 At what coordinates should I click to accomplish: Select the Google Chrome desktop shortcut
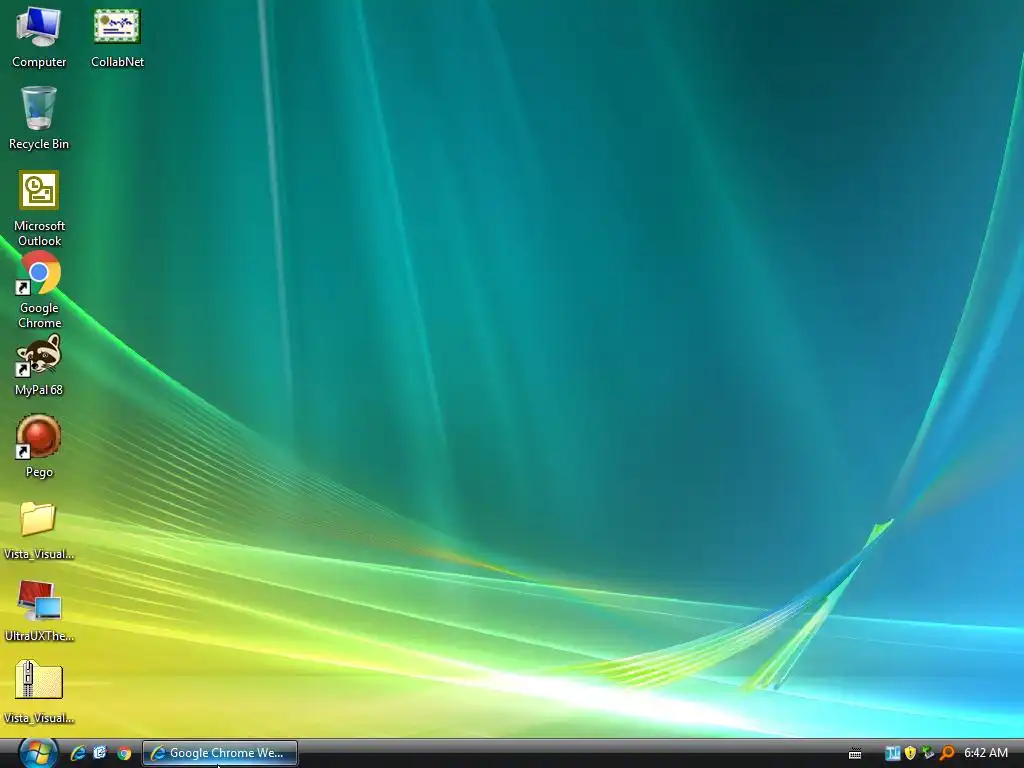point(39,291)
